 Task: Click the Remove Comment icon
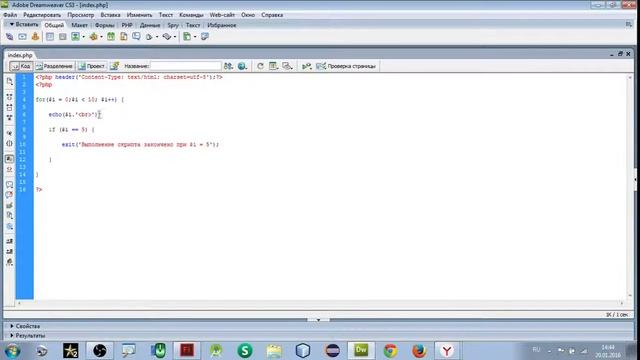pyautogui.click(x=9, y=195)
